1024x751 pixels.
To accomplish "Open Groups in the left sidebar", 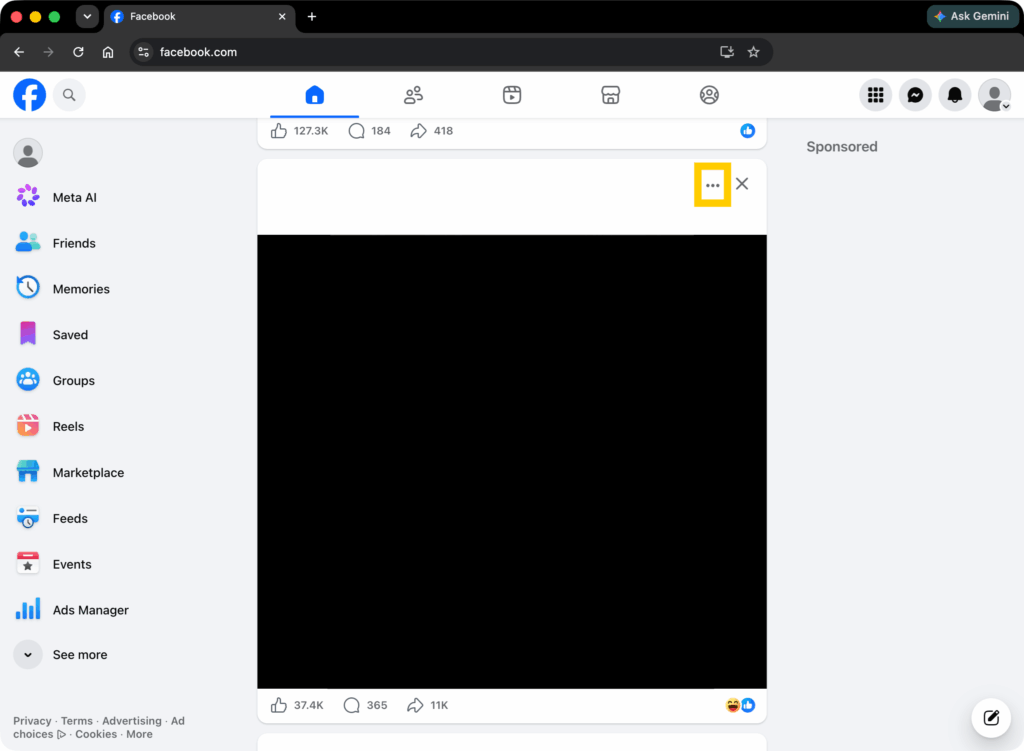I will coord(55,381).
